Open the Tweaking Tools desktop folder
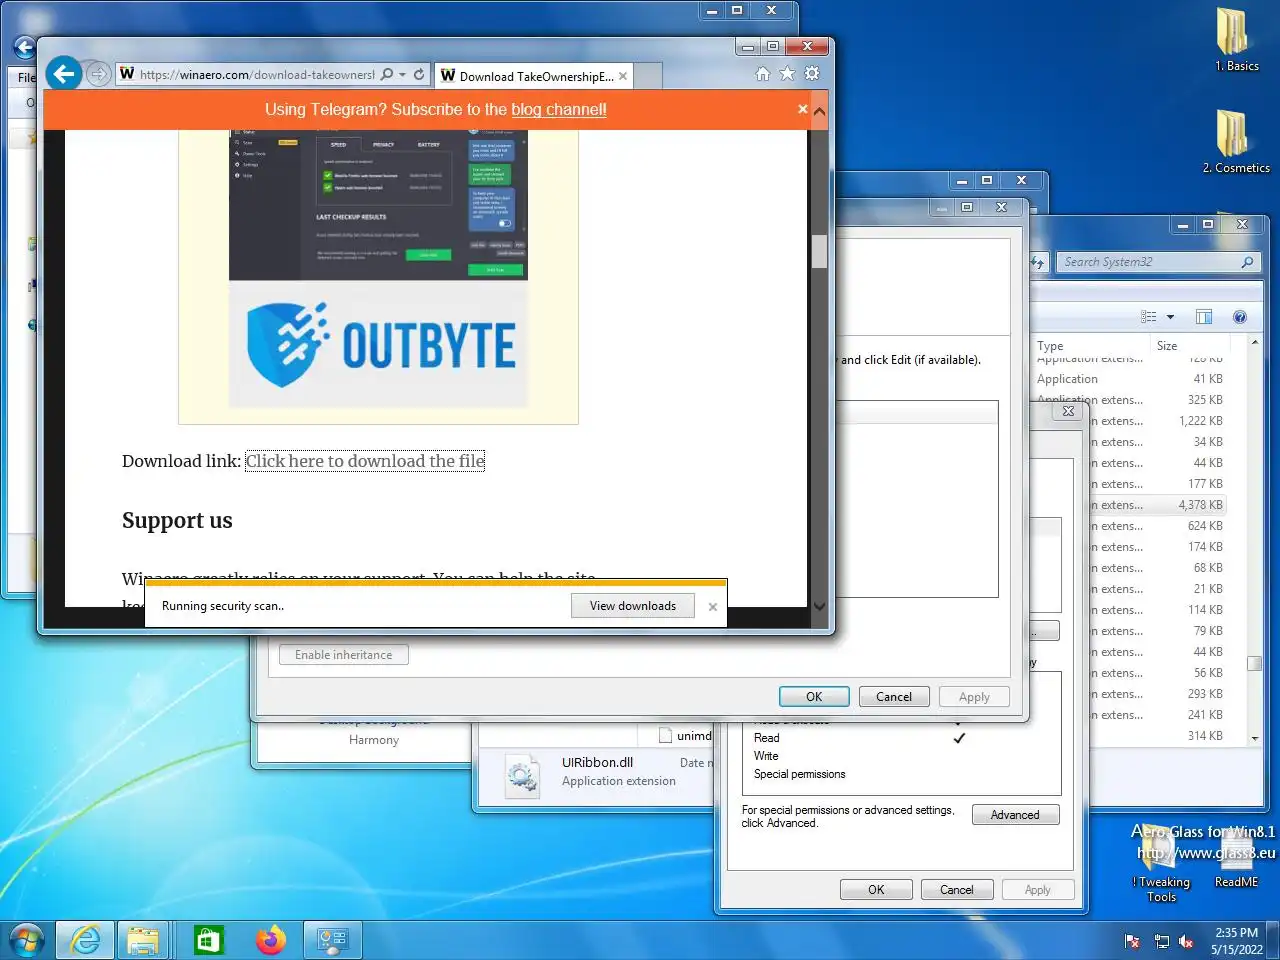This screenshot has width=1280, height=960. tap(1161, 864)
